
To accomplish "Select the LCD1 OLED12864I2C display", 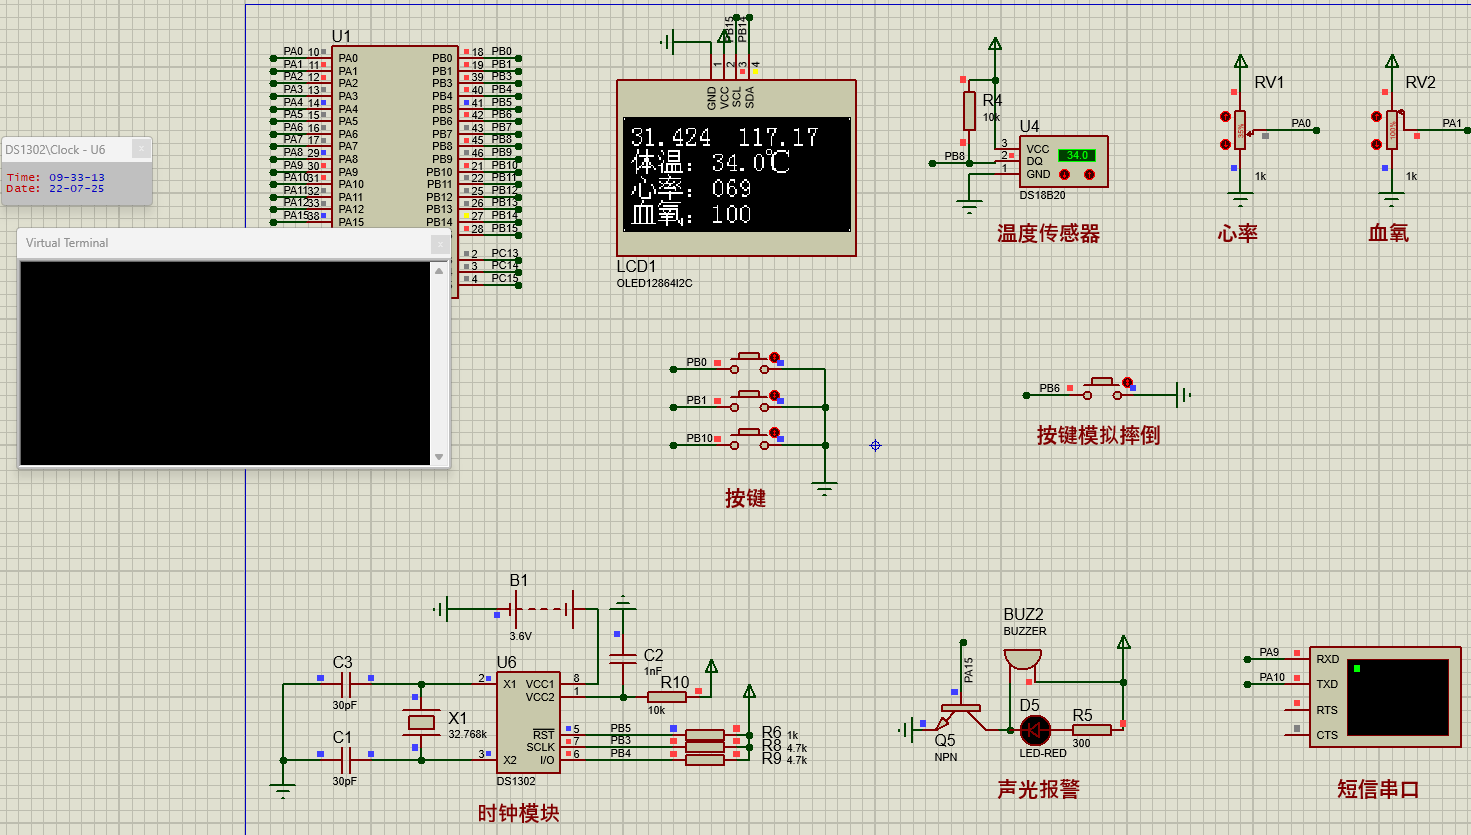I will (735, 175).
